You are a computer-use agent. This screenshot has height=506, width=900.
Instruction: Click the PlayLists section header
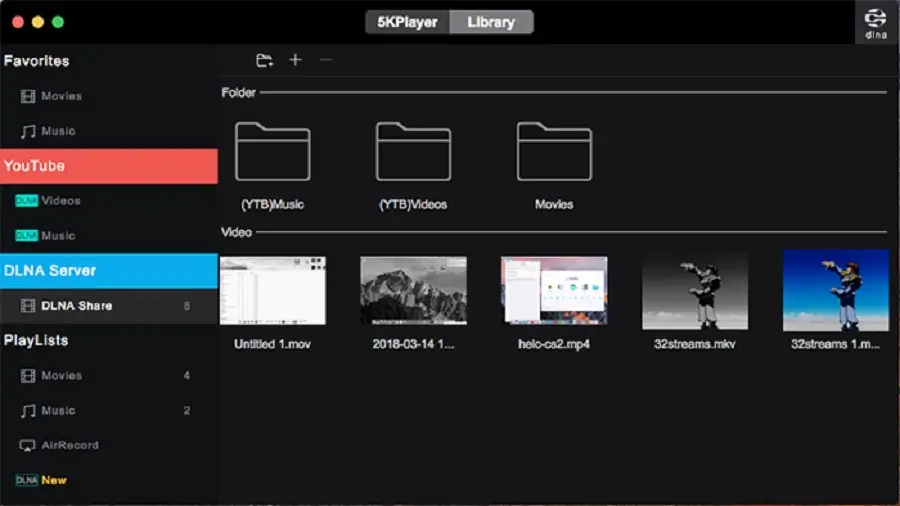click(x=36, y=341)
